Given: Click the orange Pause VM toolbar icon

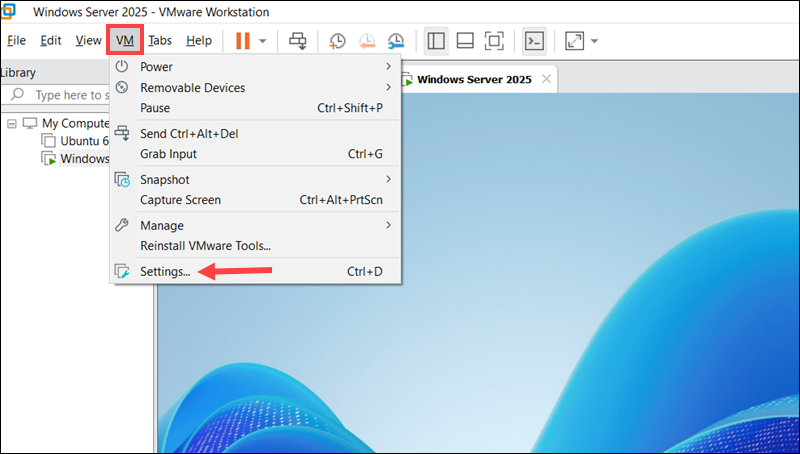Looking at the screenshot, I should tap(242, 41).
